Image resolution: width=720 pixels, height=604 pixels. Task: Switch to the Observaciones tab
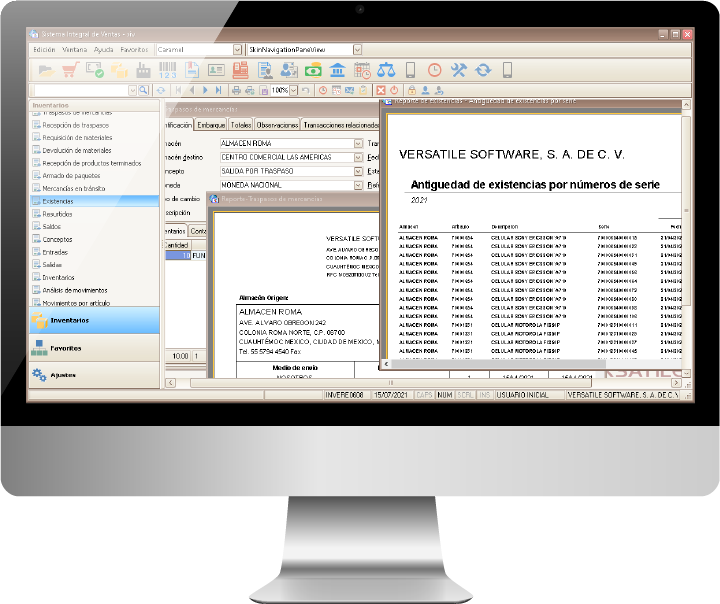tap(277, 125)
